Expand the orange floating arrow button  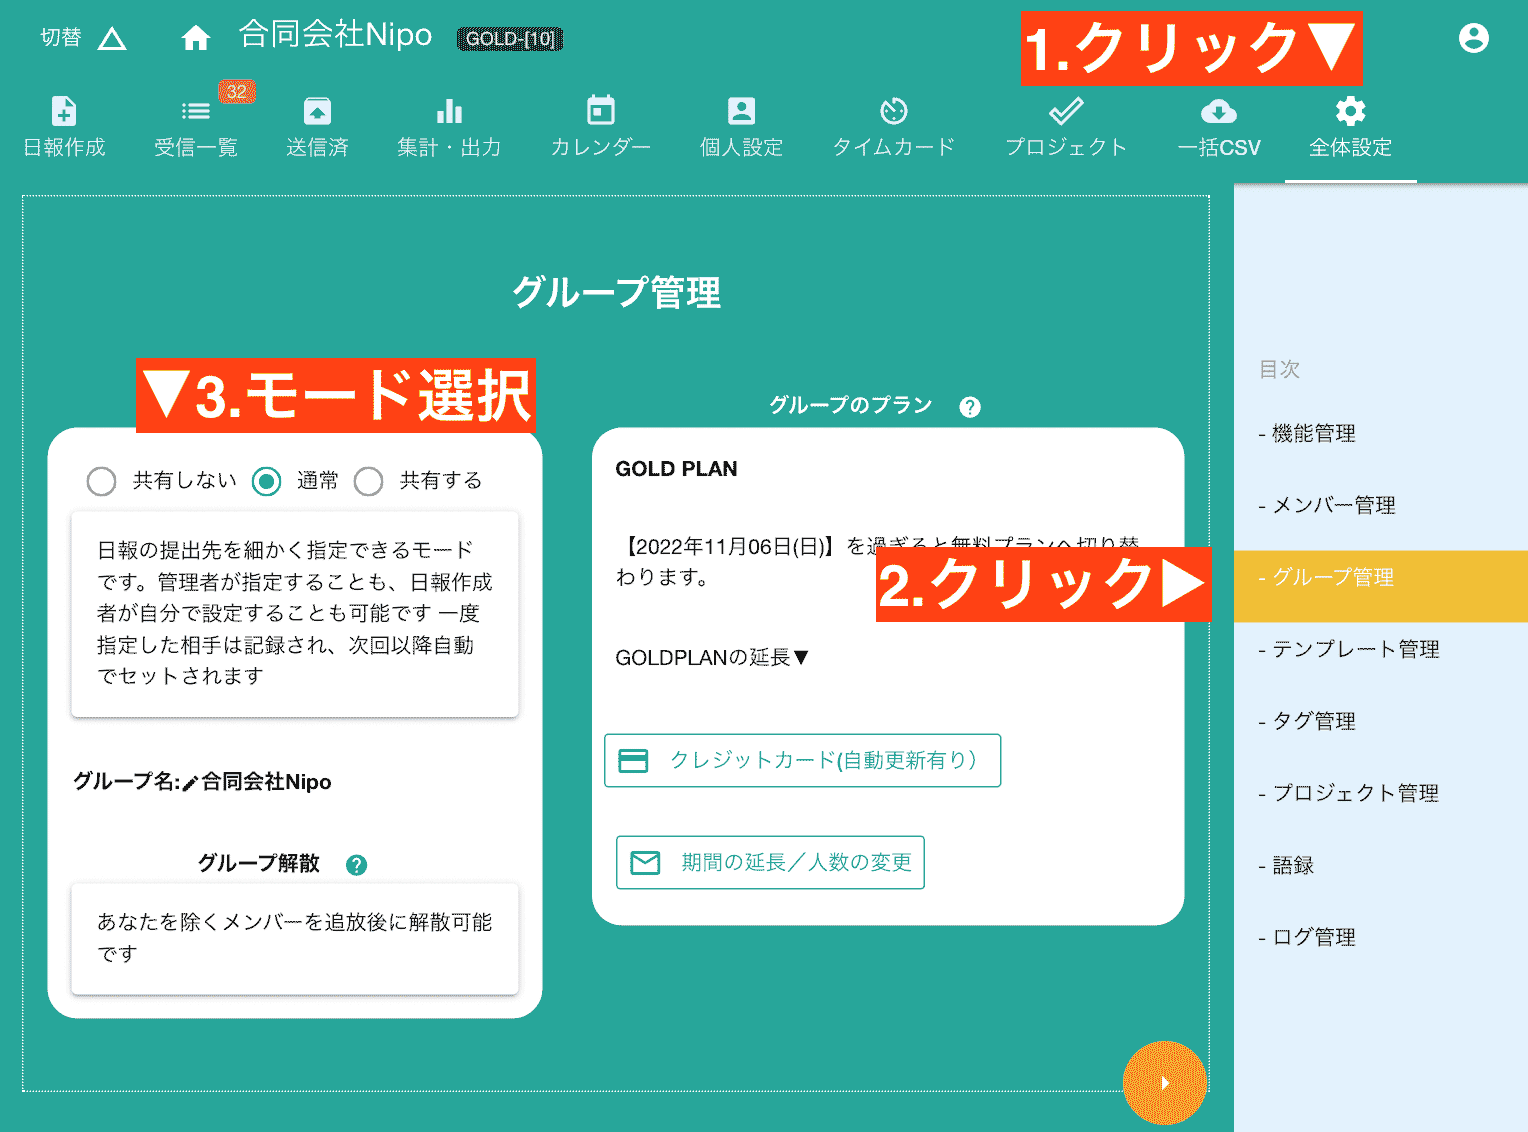(1164, 1082)
